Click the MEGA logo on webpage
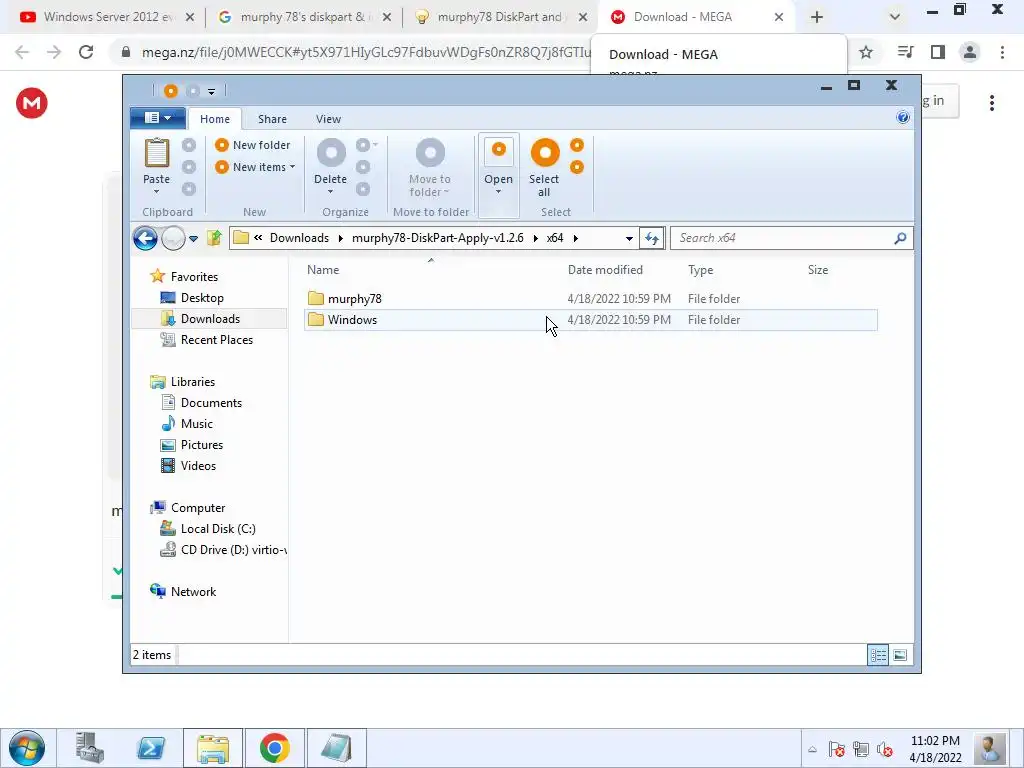1024x768 pixels. click(32, 103)
